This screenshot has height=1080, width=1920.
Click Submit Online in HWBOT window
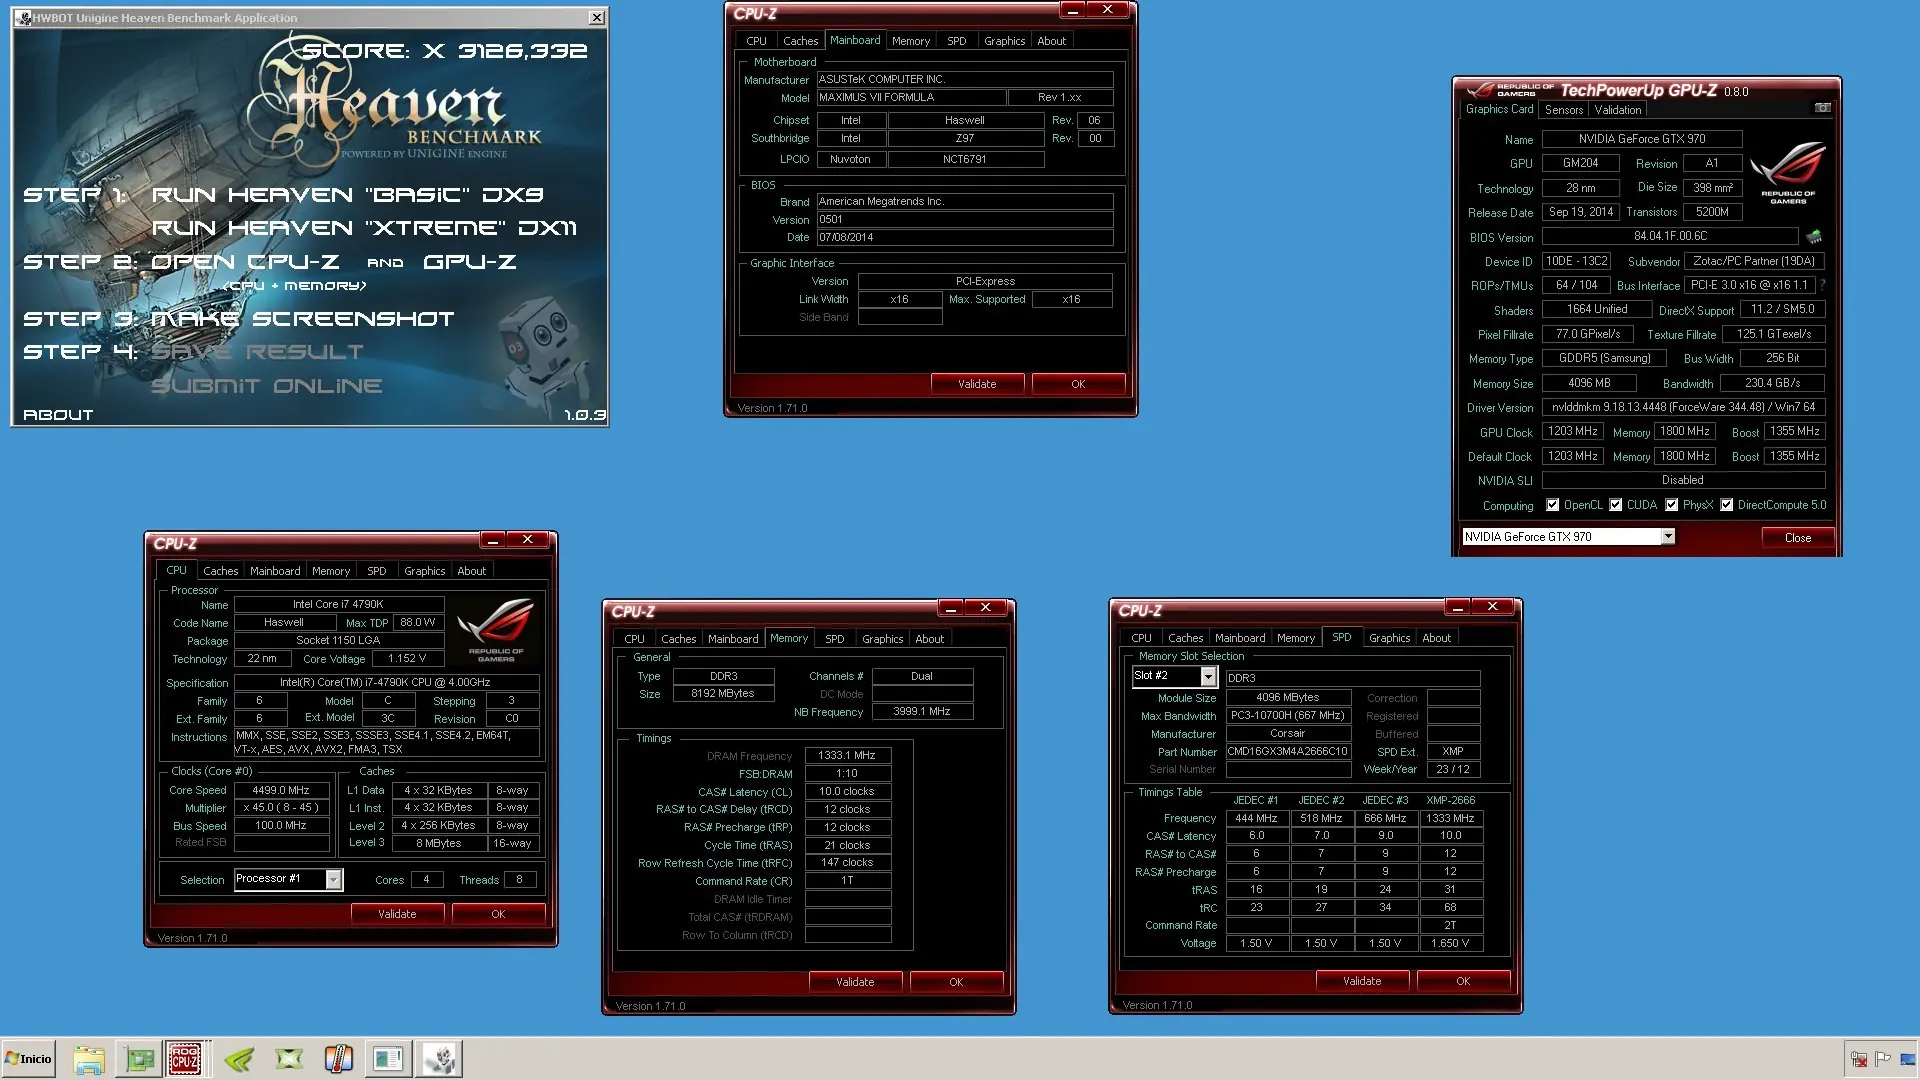[x=266, y=386]
